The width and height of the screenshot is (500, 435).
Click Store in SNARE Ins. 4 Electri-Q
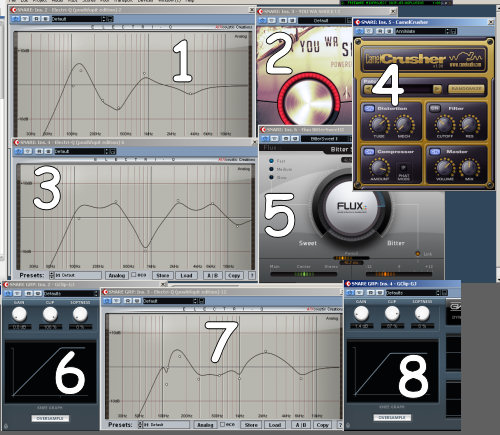click(x=163, y=275)
